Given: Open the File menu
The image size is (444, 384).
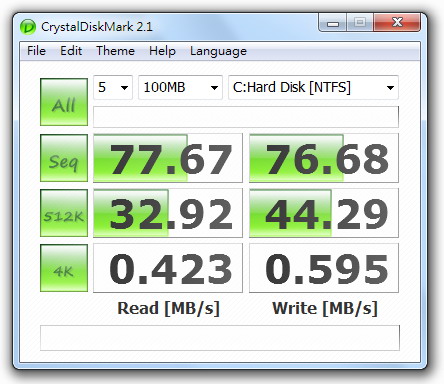Looking at the screenshot, I should [36, 51].
